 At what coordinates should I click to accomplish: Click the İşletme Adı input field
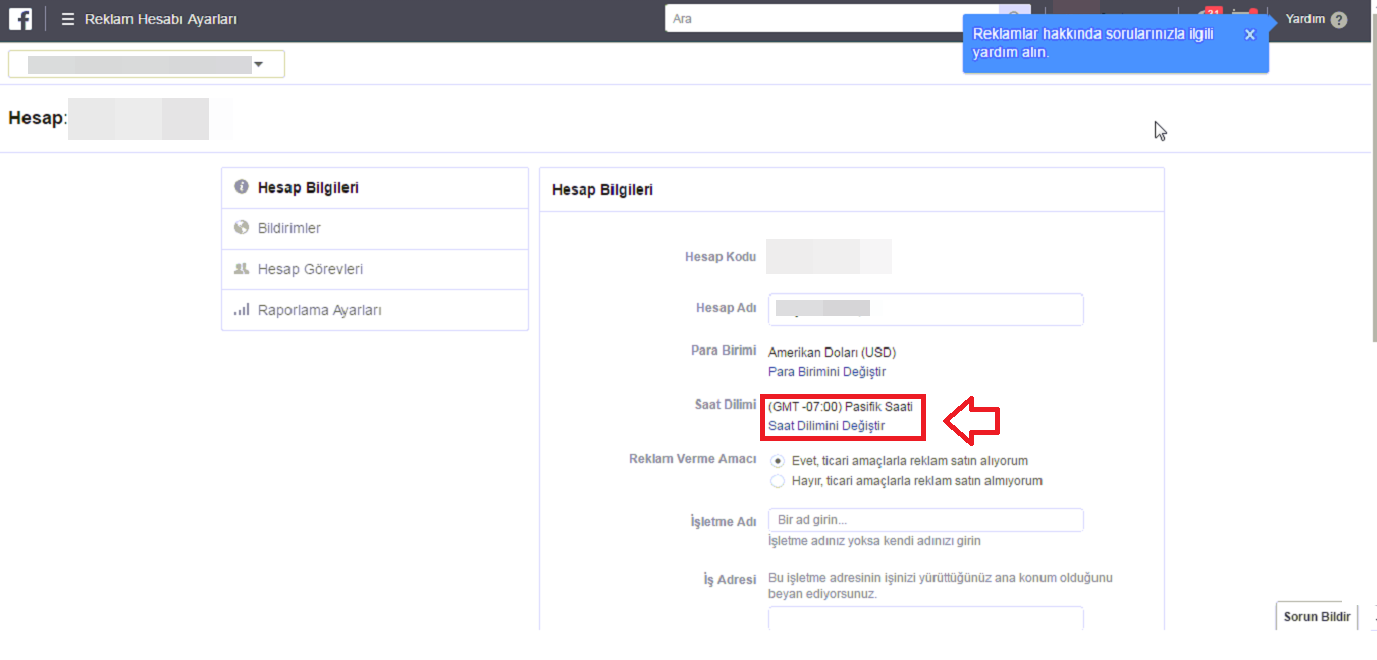click(x=926, y=520)
